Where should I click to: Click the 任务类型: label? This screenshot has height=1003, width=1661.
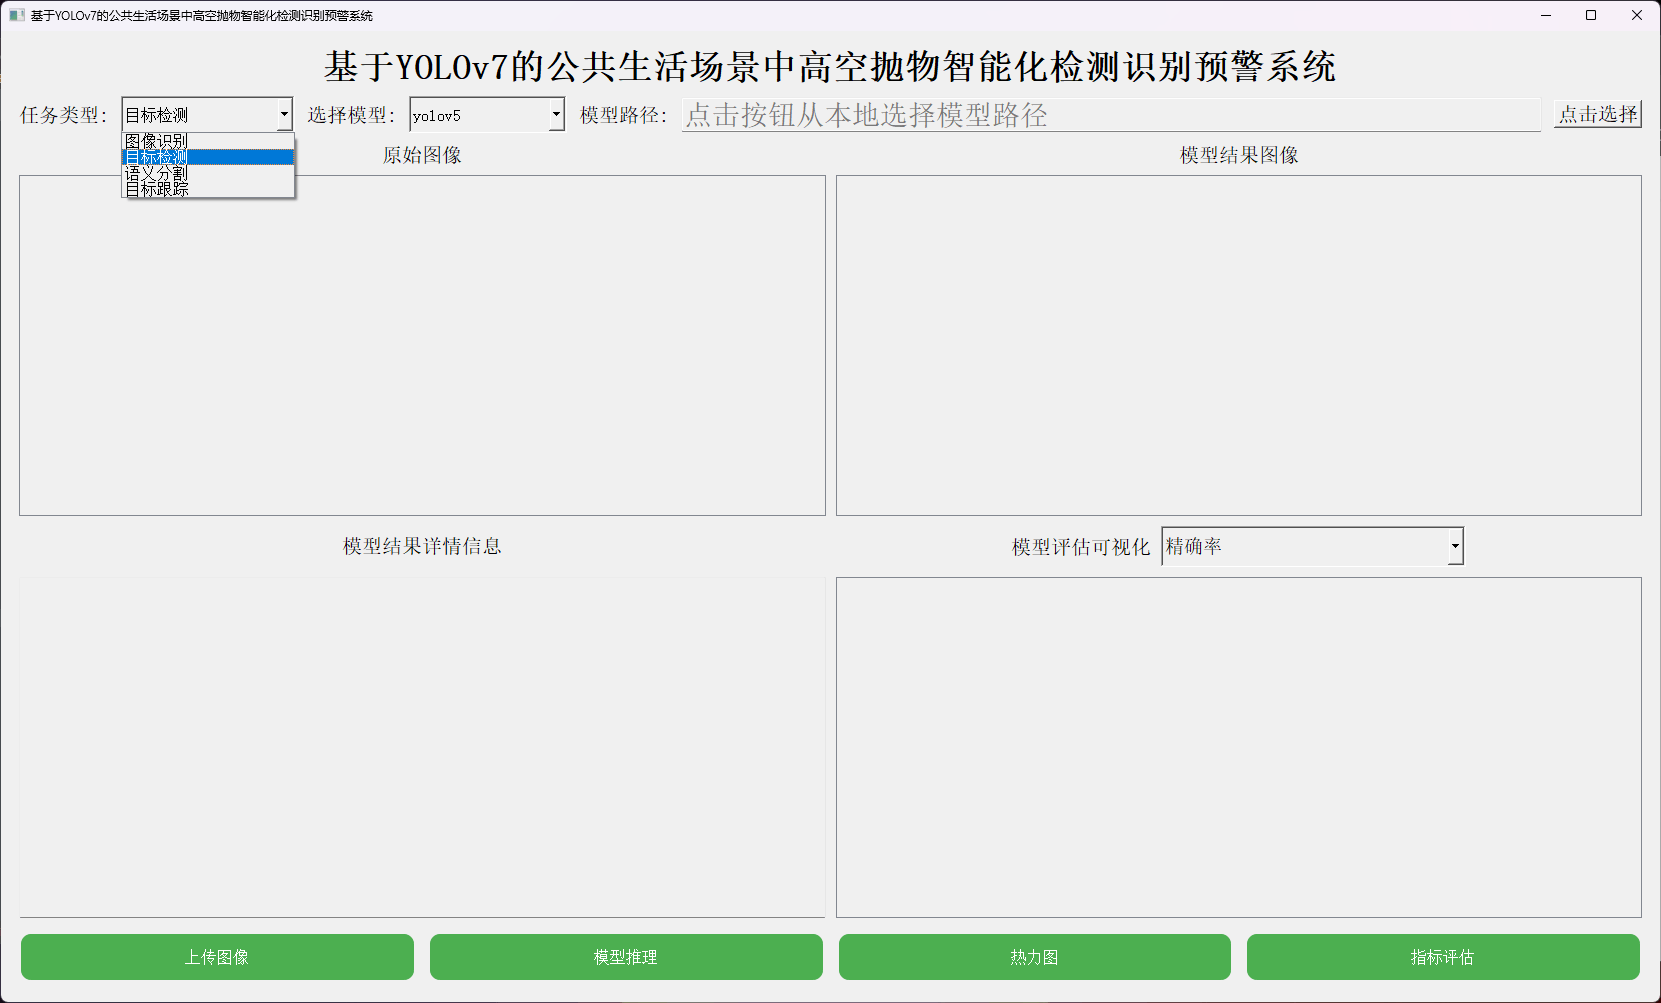click(63, 115)
